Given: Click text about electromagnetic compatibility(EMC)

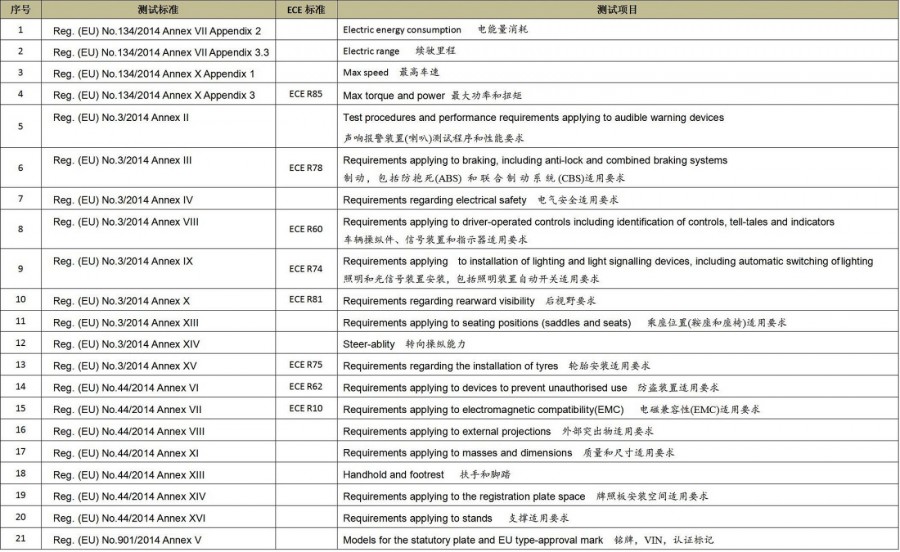Looking at the screenshot, I should point(483,410).
